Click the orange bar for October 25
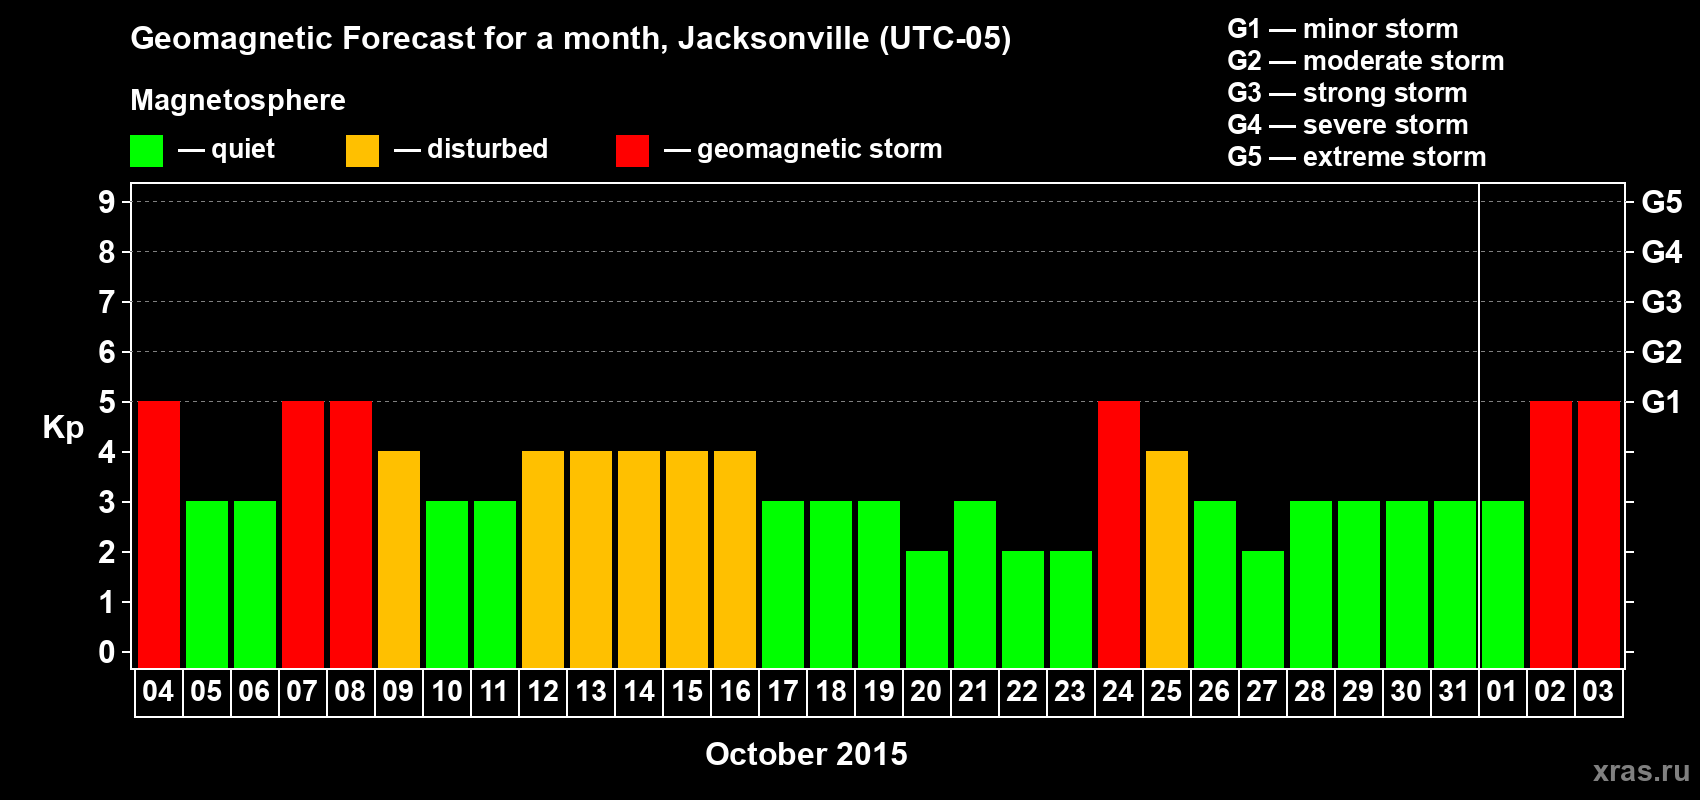The width and height of the screenshot is (1700, 800). click(x=1167, y=560)
